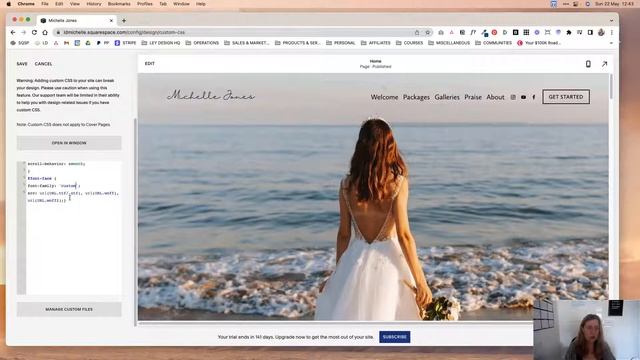
Task: Switch to mobile device preview
Action: click(x=588, y=64)
